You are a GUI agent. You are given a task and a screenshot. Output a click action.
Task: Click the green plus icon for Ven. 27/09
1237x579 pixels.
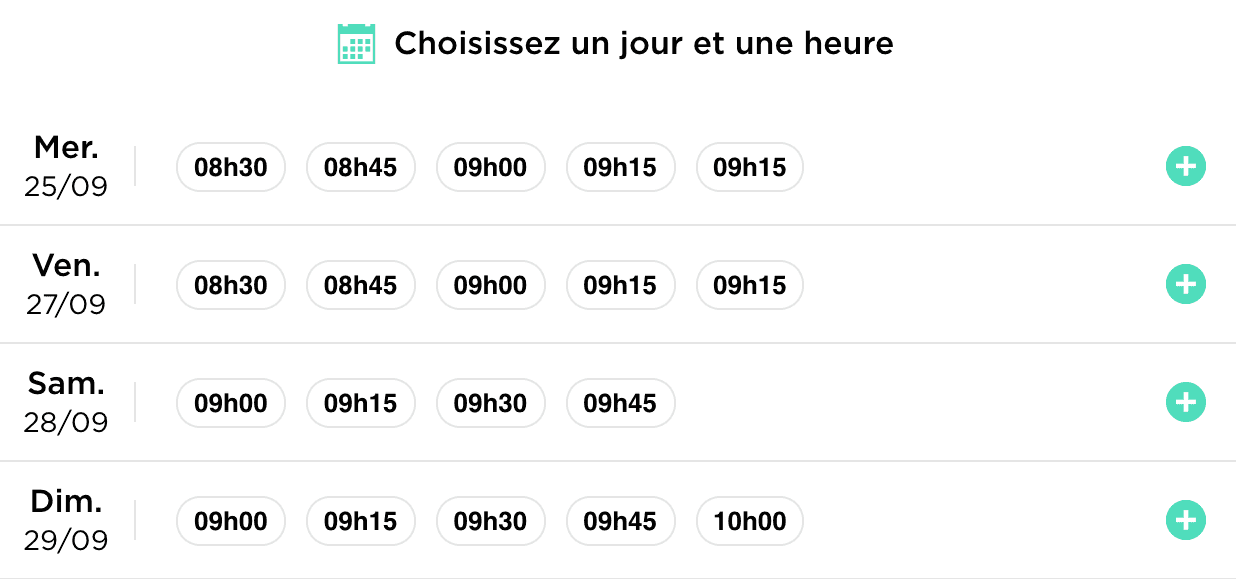1186,284
